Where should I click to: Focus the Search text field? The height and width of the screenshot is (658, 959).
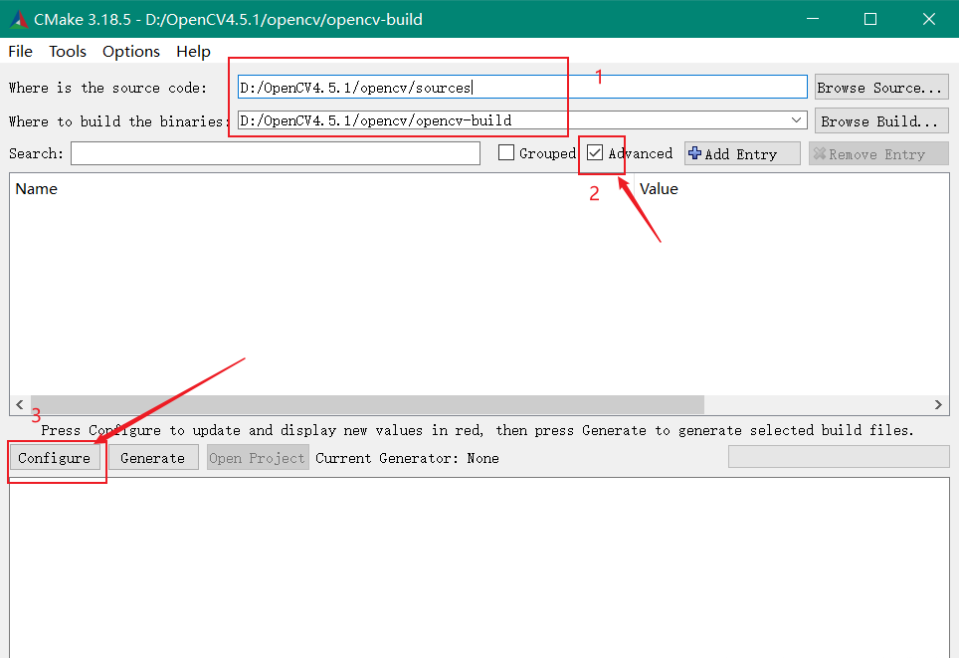pyautogui.click(x=275, y=153)
